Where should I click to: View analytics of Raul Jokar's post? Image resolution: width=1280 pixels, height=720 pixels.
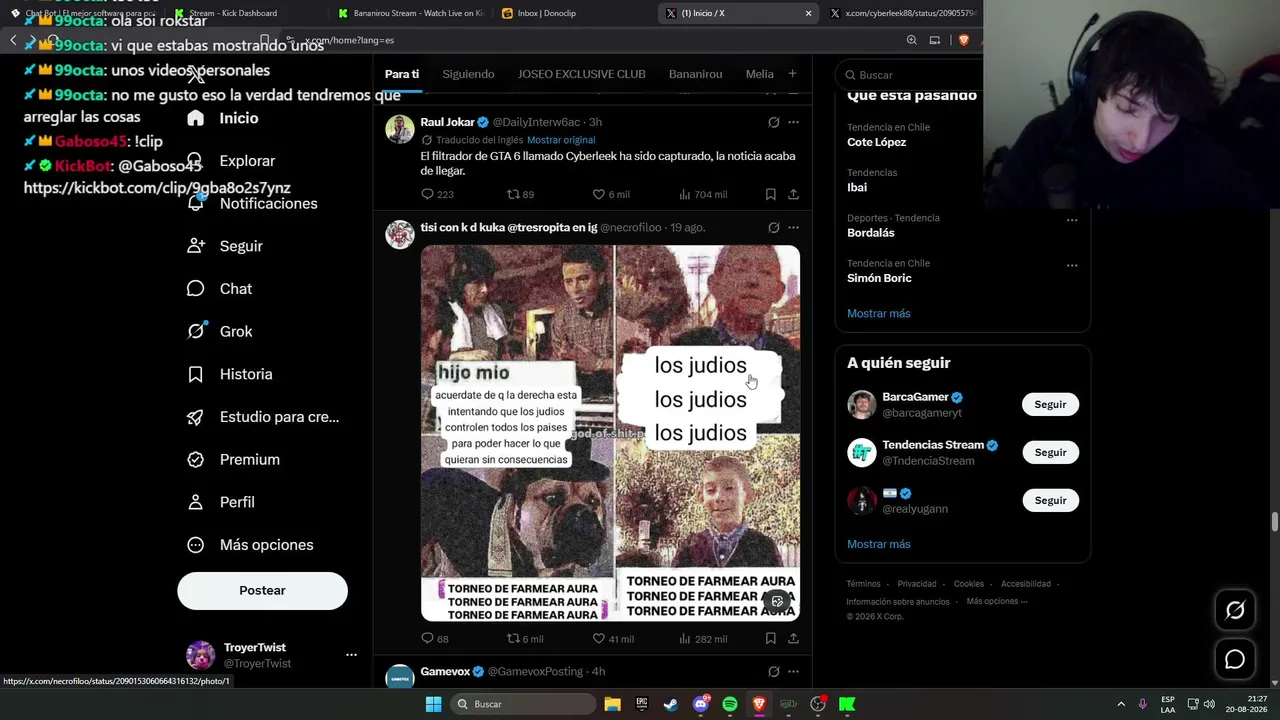pyautogui.click(x=685, y=194)
